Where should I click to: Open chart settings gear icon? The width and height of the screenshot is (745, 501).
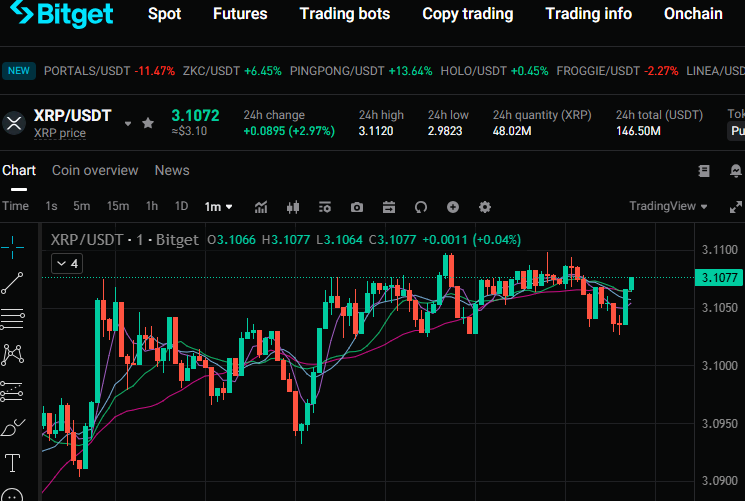(x=485, y=207)
